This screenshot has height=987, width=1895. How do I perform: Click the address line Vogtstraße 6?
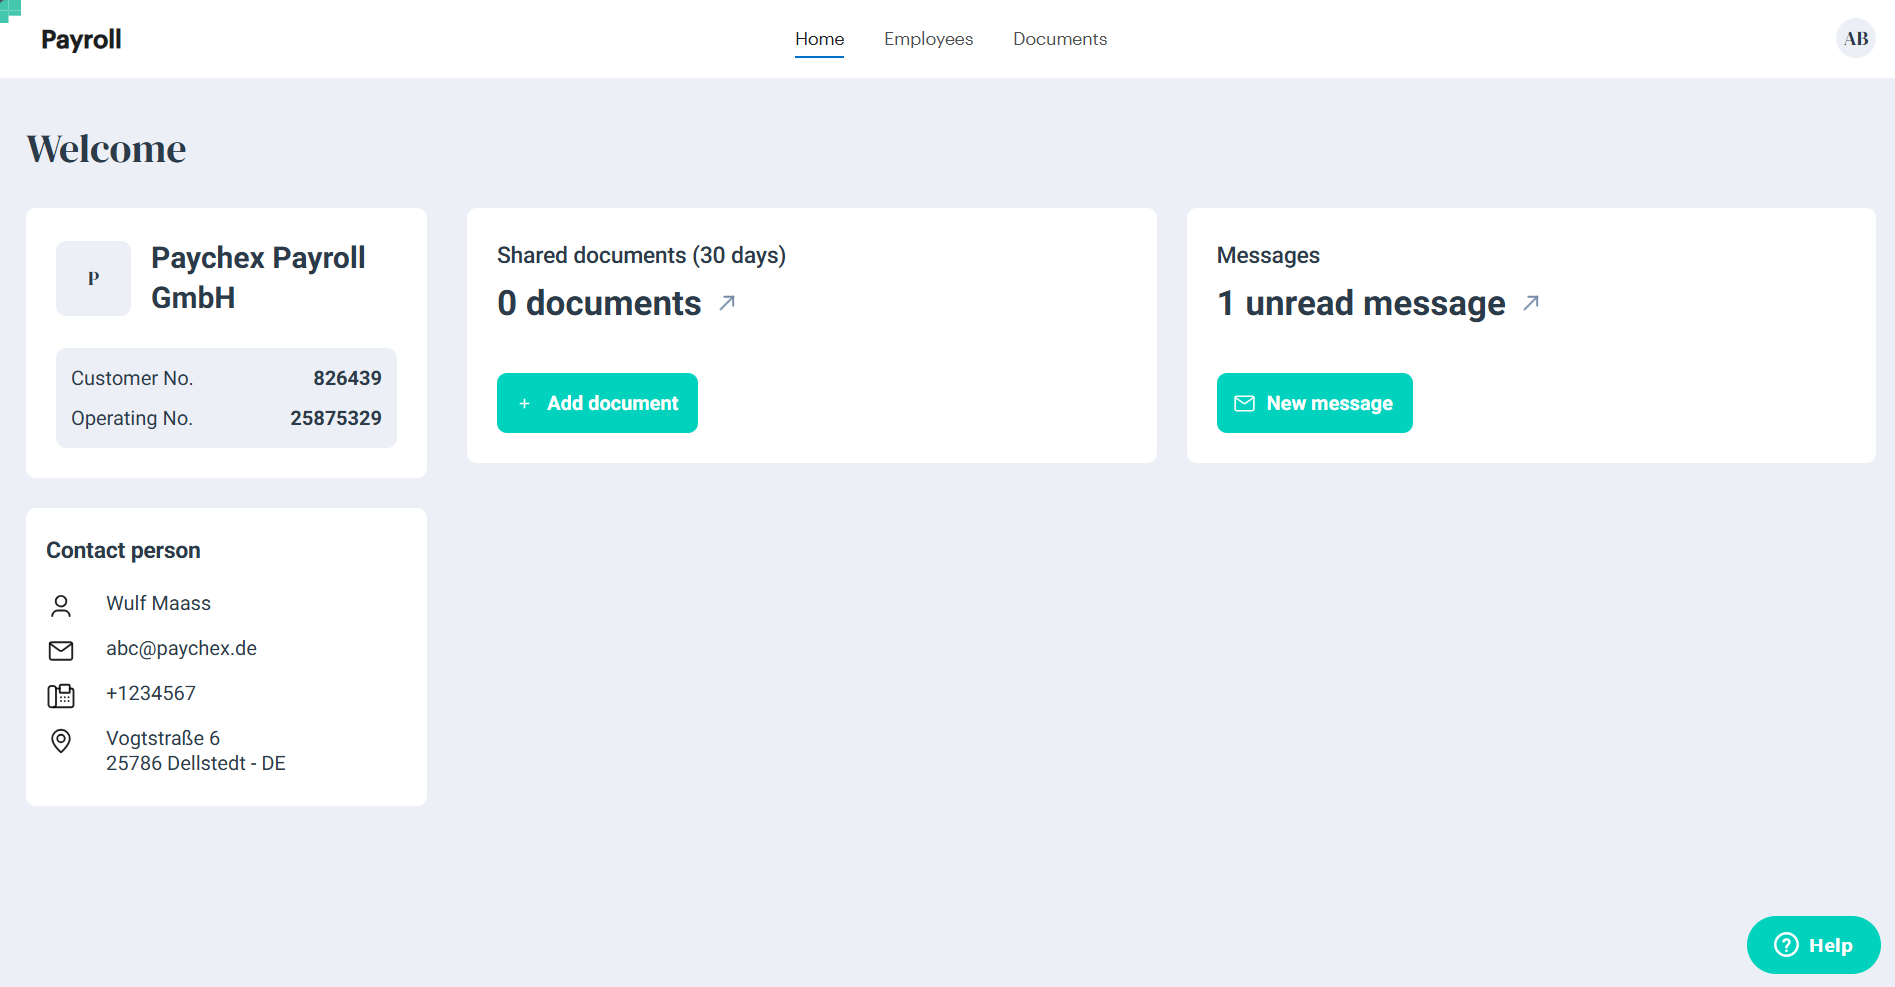163,738
